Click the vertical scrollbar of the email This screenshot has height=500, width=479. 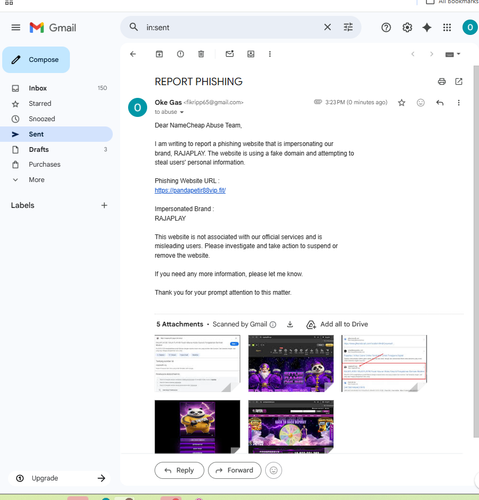pos(476,252)
